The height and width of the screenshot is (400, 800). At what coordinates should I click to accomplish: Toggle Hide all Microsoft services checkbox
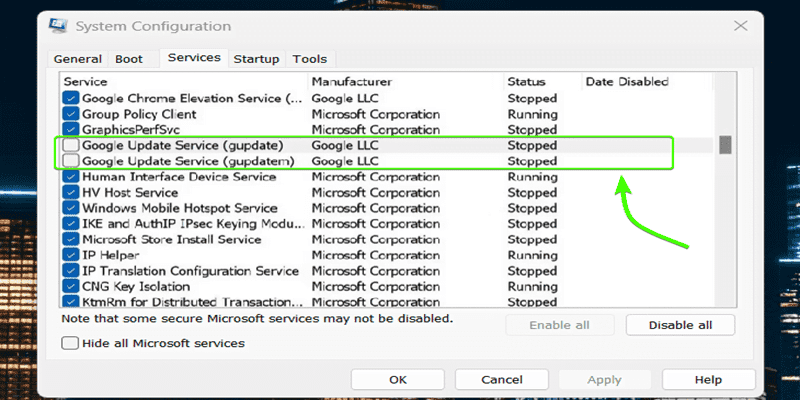[x=70, y=343]
